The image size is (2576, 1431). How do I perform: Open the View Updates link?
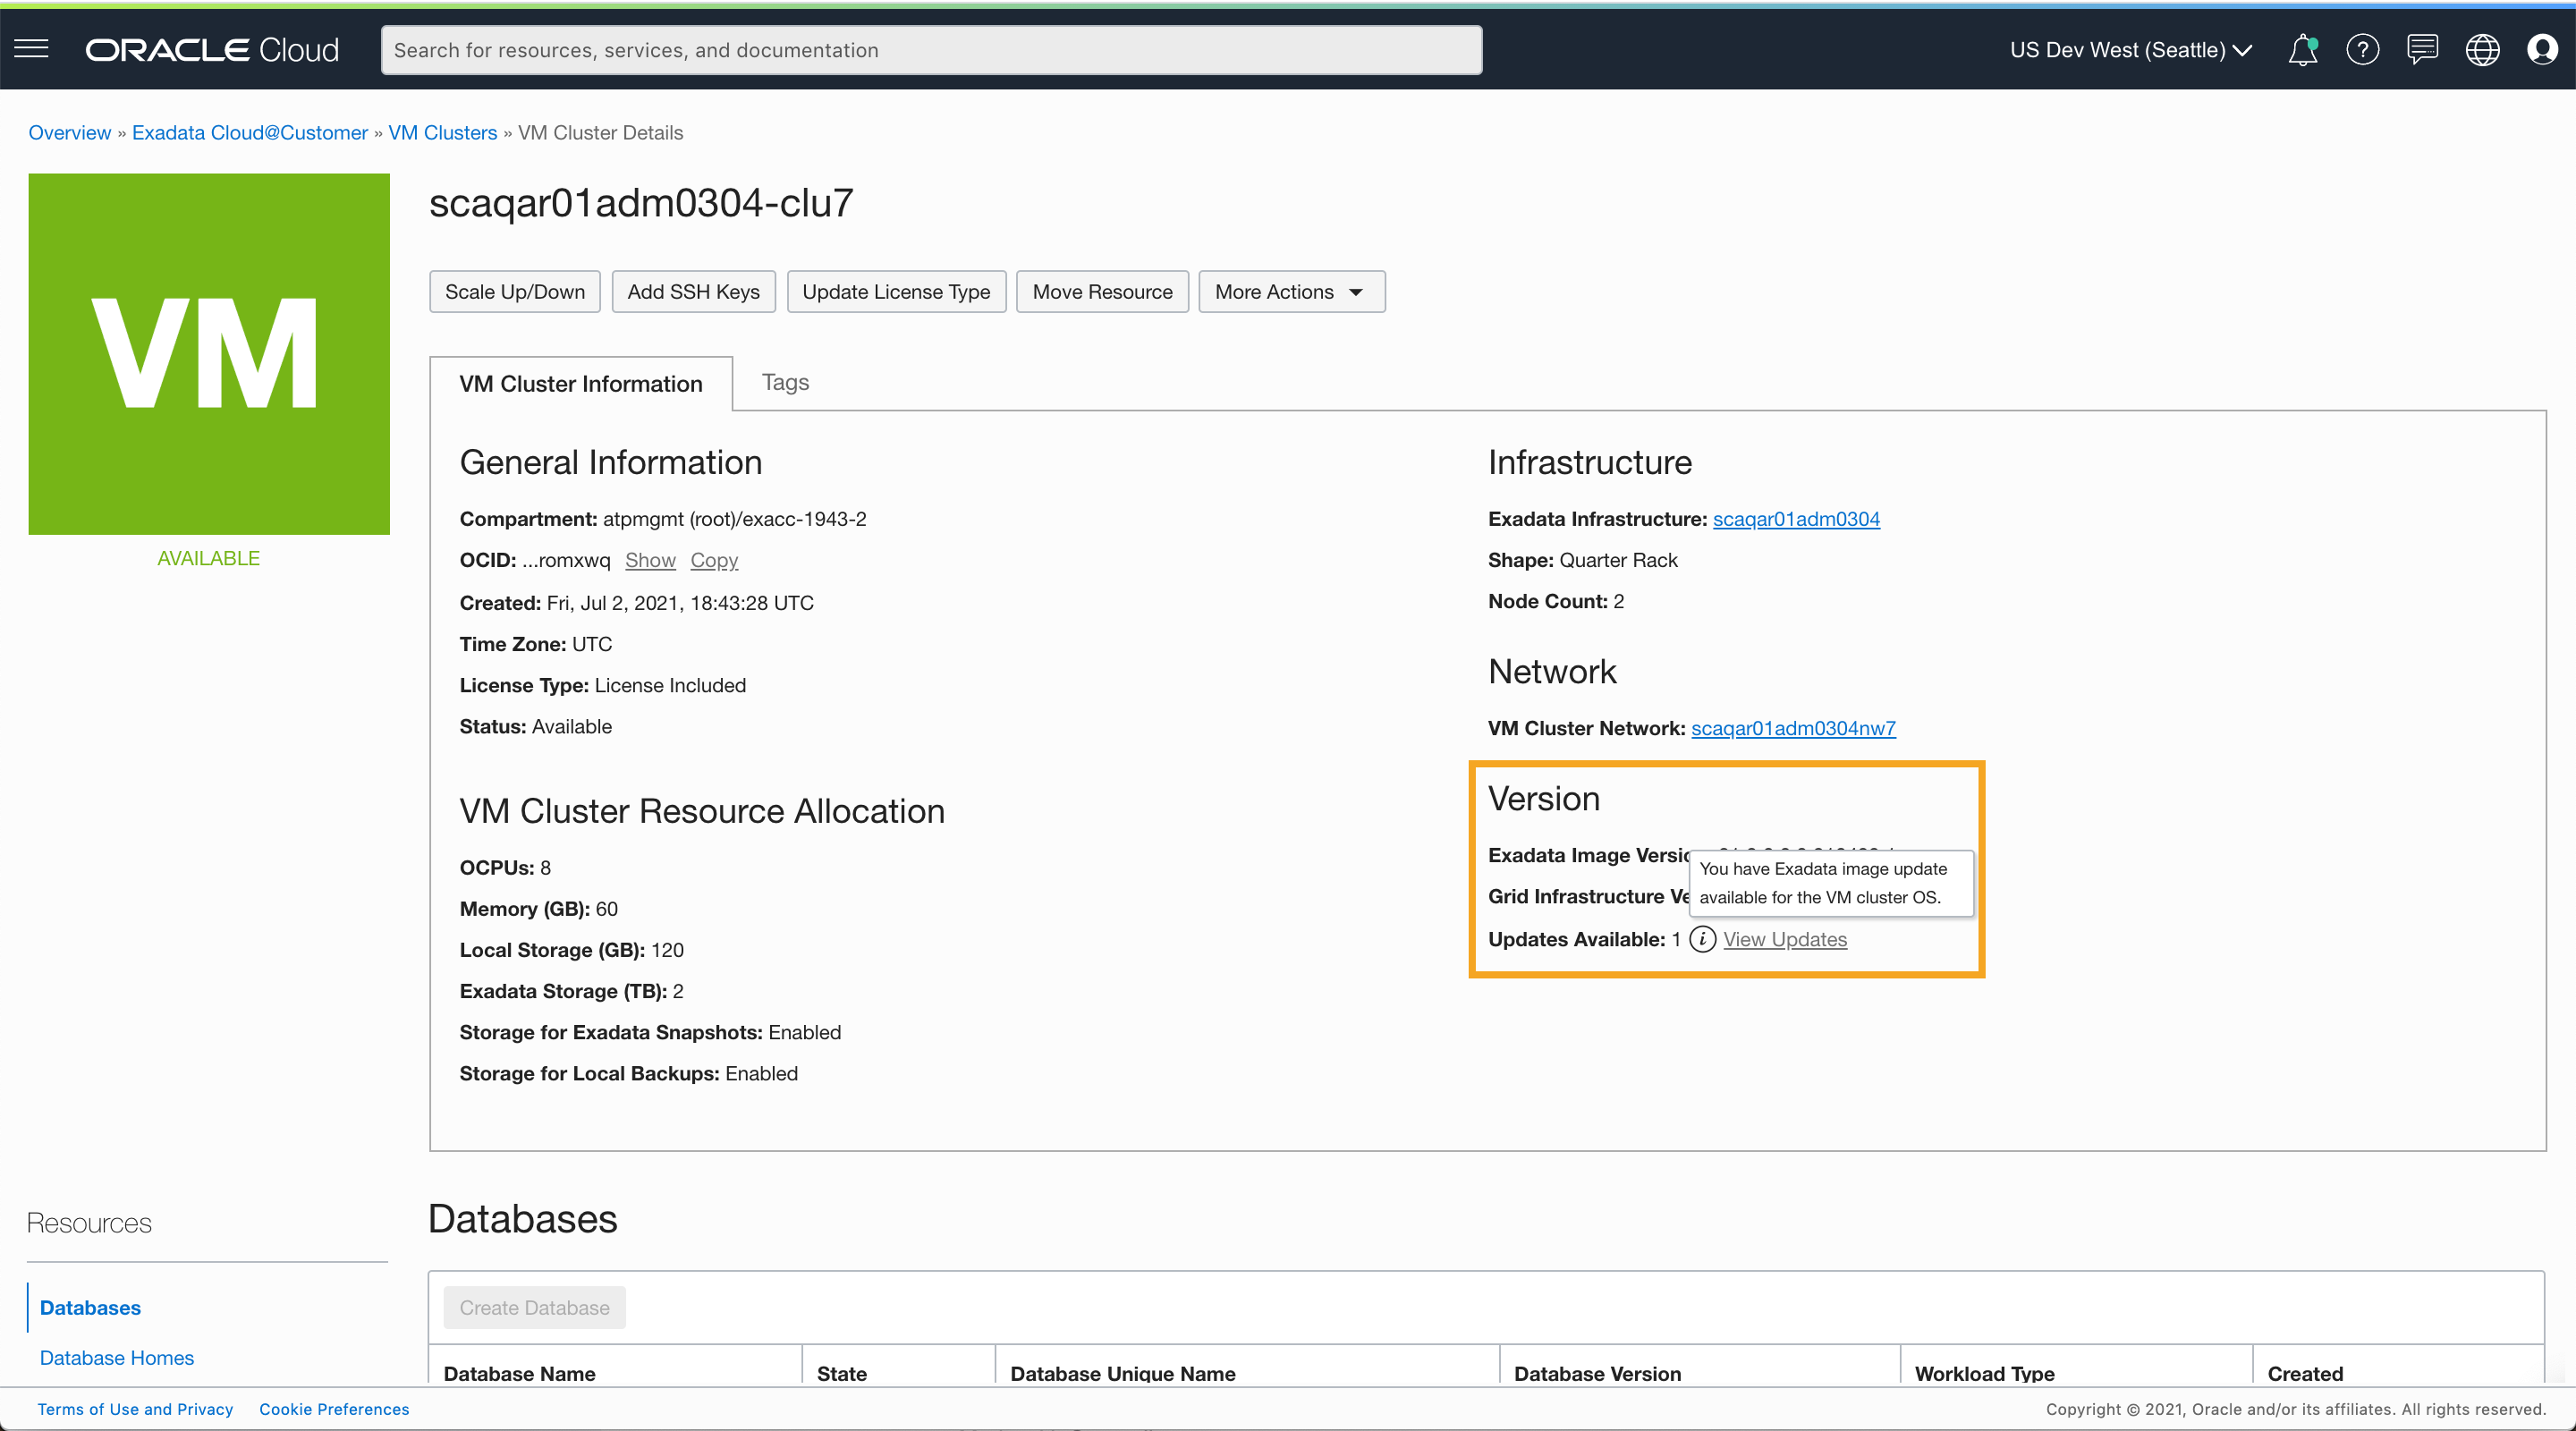click(1784, 939)
